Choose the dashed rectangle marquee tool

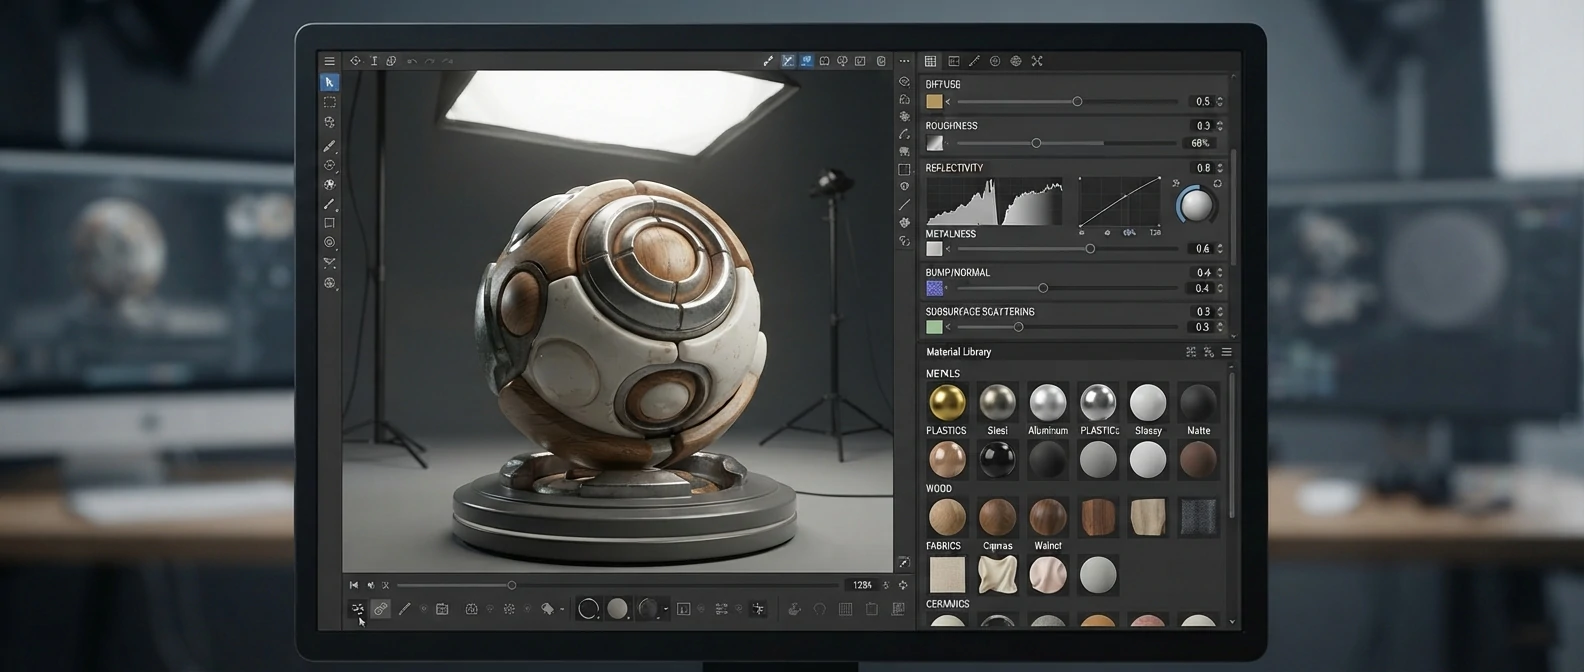tap(329, 102)
